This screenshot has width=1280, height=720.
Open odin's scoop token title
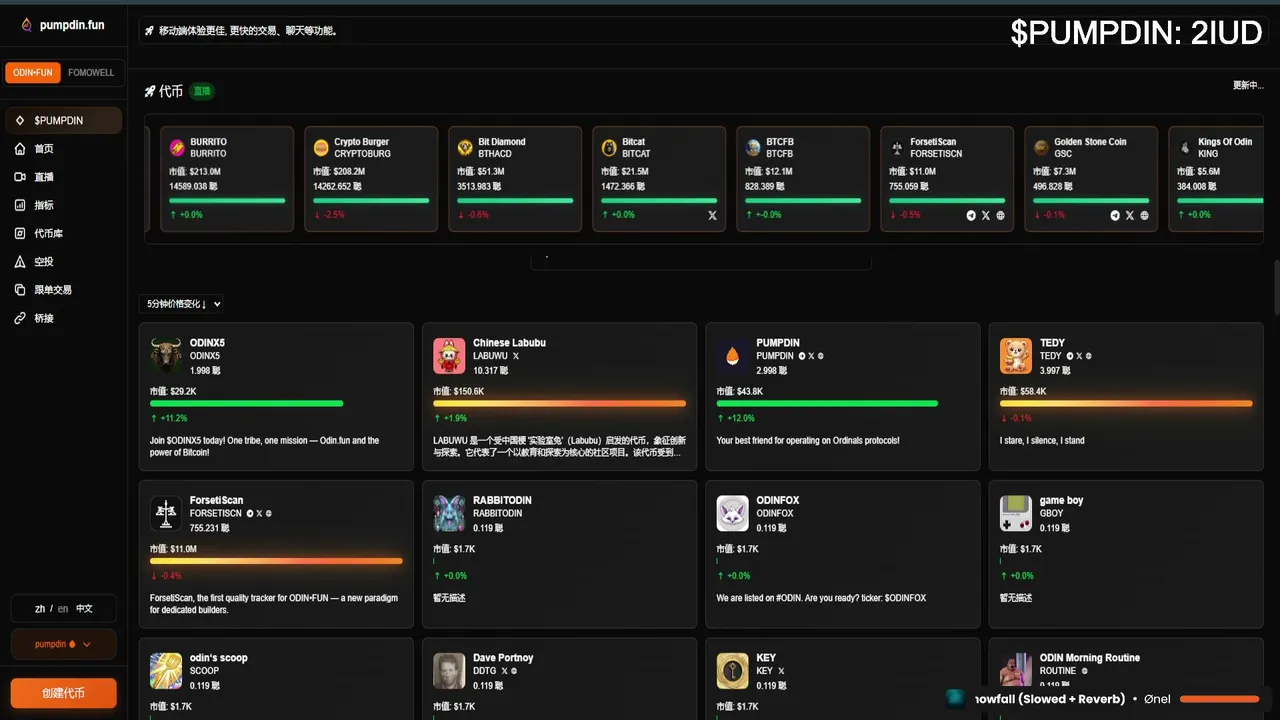pyautogui.click(x=219, y=658)
